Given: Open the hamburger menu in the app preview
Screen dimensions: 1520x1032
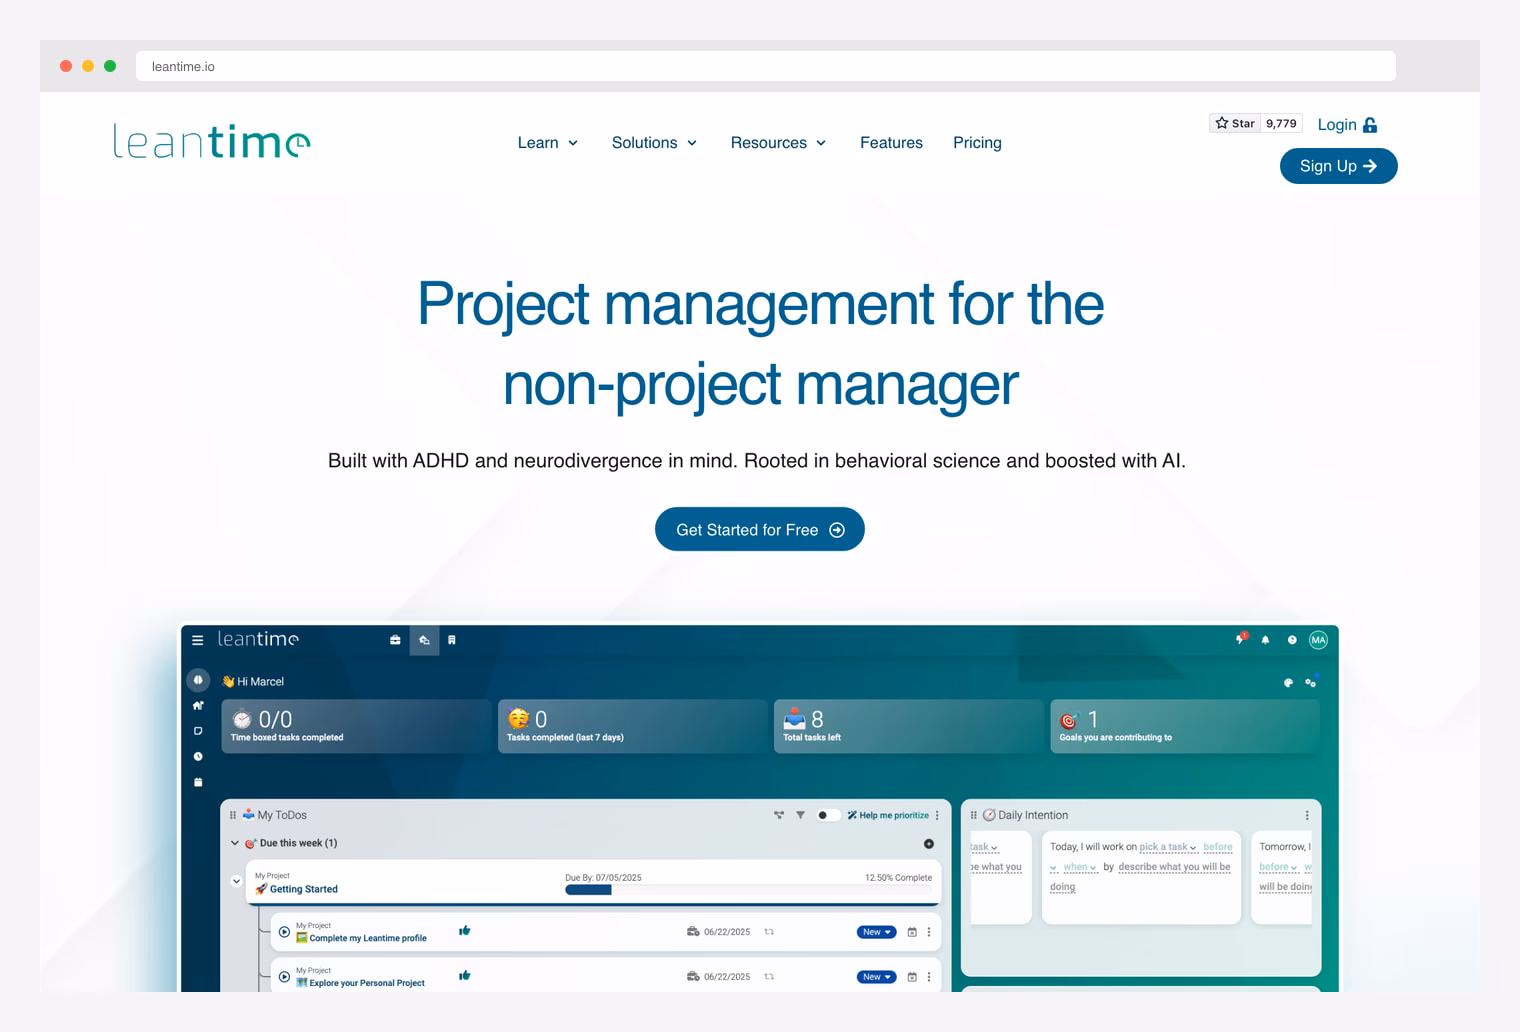Looking at the screenshot, I should [198, 640].
